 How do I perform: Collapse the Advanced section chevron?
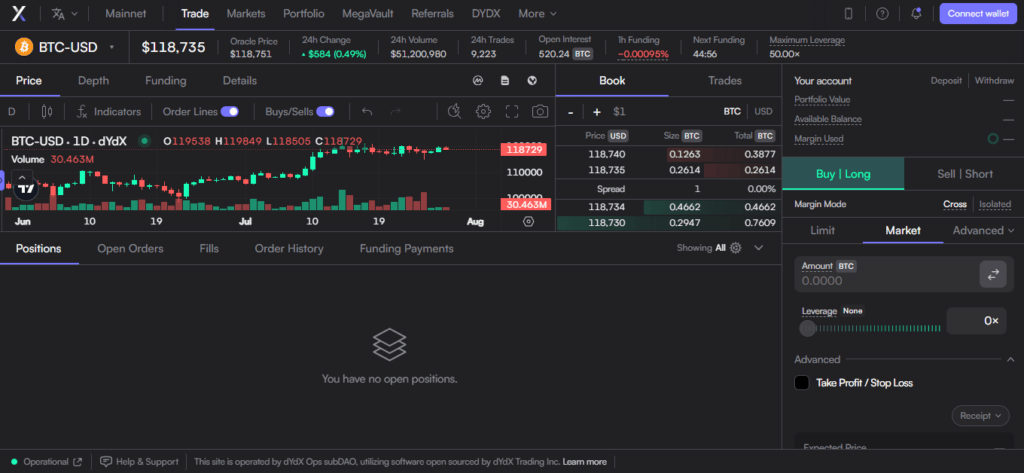pyautogui.click(x=1010, y=360)
